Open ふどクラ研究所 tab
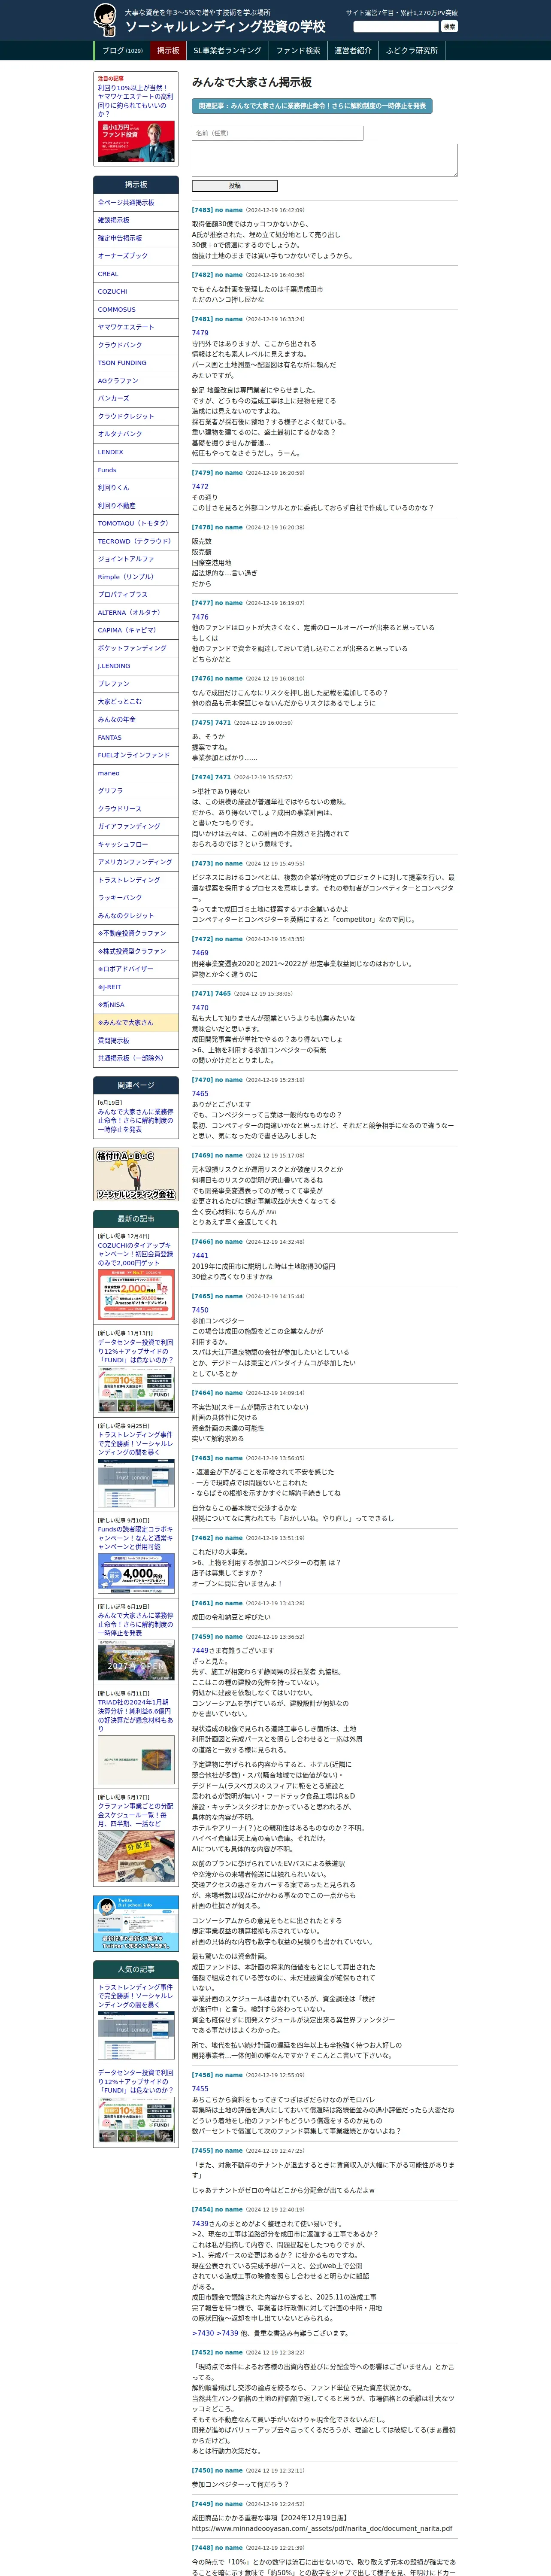The height and width of the screenshot is (2576, 551). tap(412, 51)
